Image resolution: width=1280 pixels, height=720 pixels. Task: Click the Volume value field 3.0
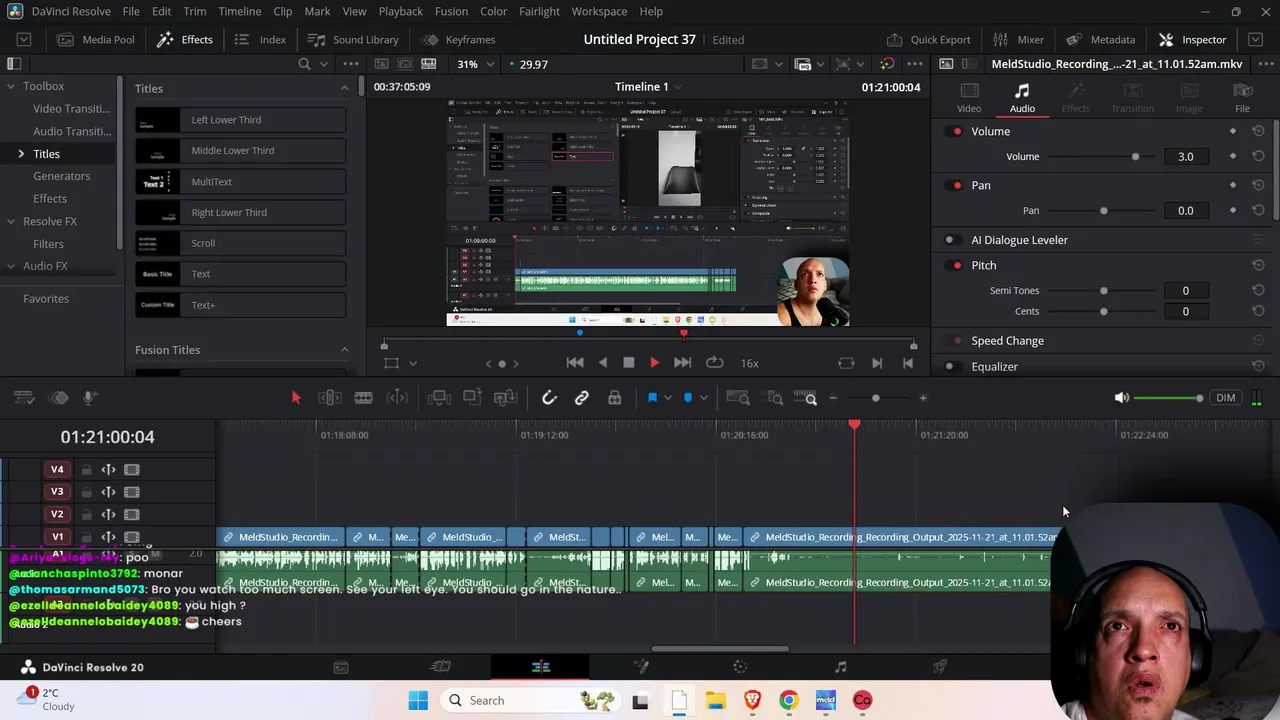point(1186,157)
